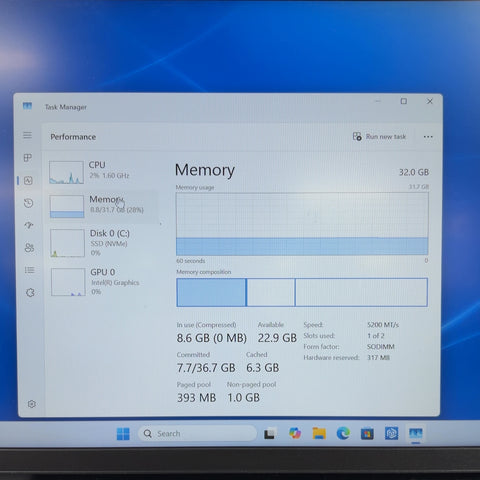The height and width of the screenshot is (480, 480).
Task: Click the Non-paged pool 1.0 GB value
Action: 243,398
